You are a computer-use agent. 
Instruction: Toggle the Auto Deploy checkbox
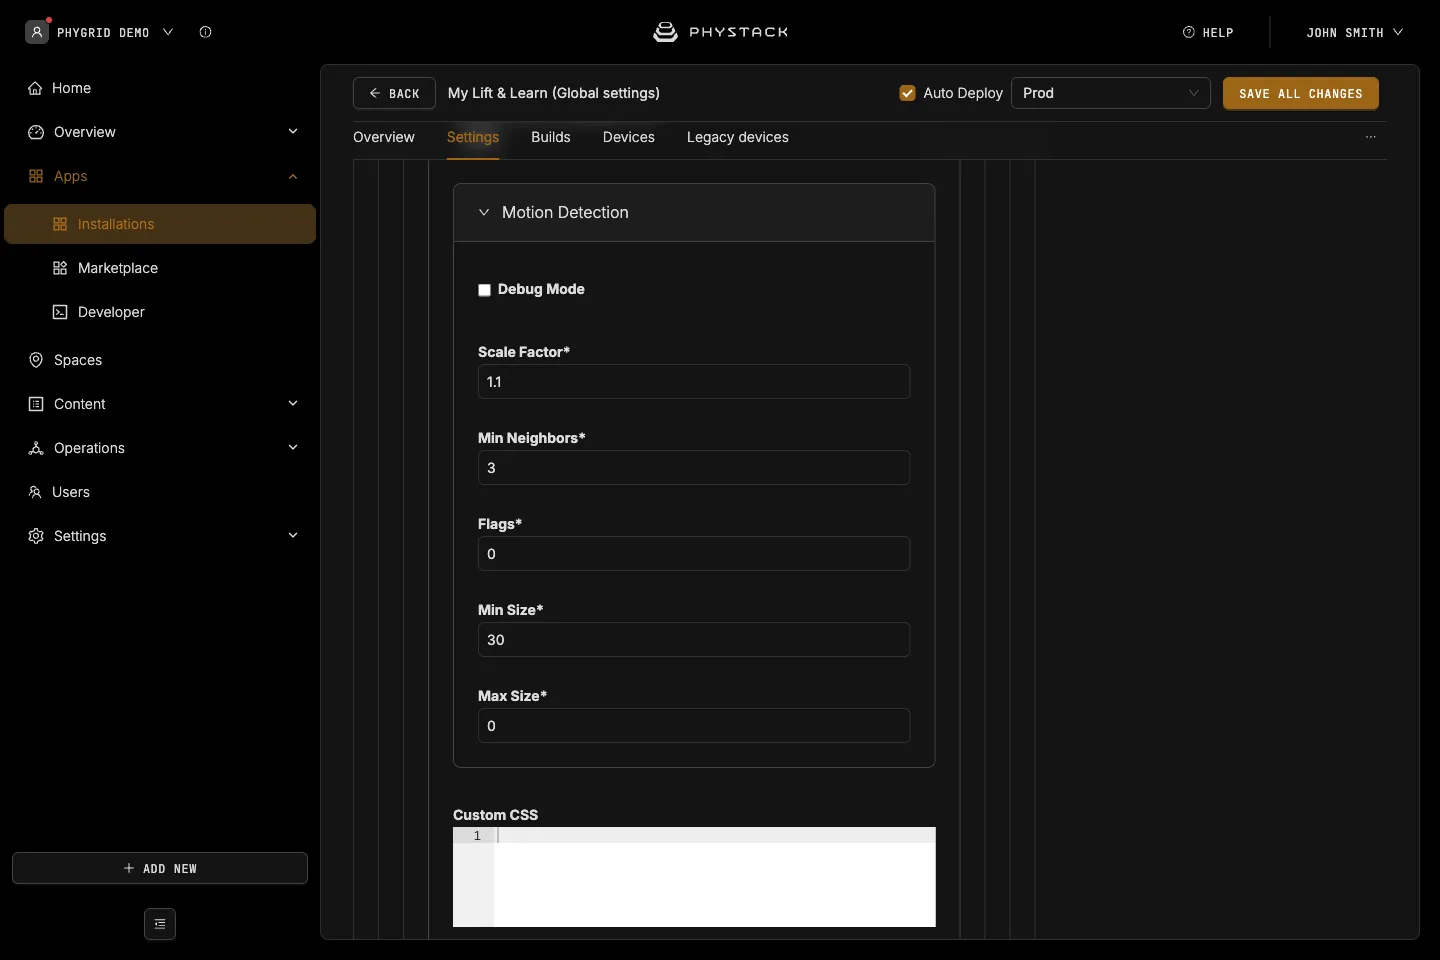[908, 93]
